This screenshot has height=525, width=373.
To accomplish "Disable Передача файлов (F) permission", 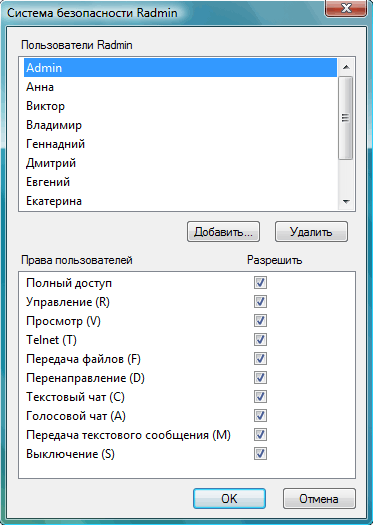I will point(260,359).
